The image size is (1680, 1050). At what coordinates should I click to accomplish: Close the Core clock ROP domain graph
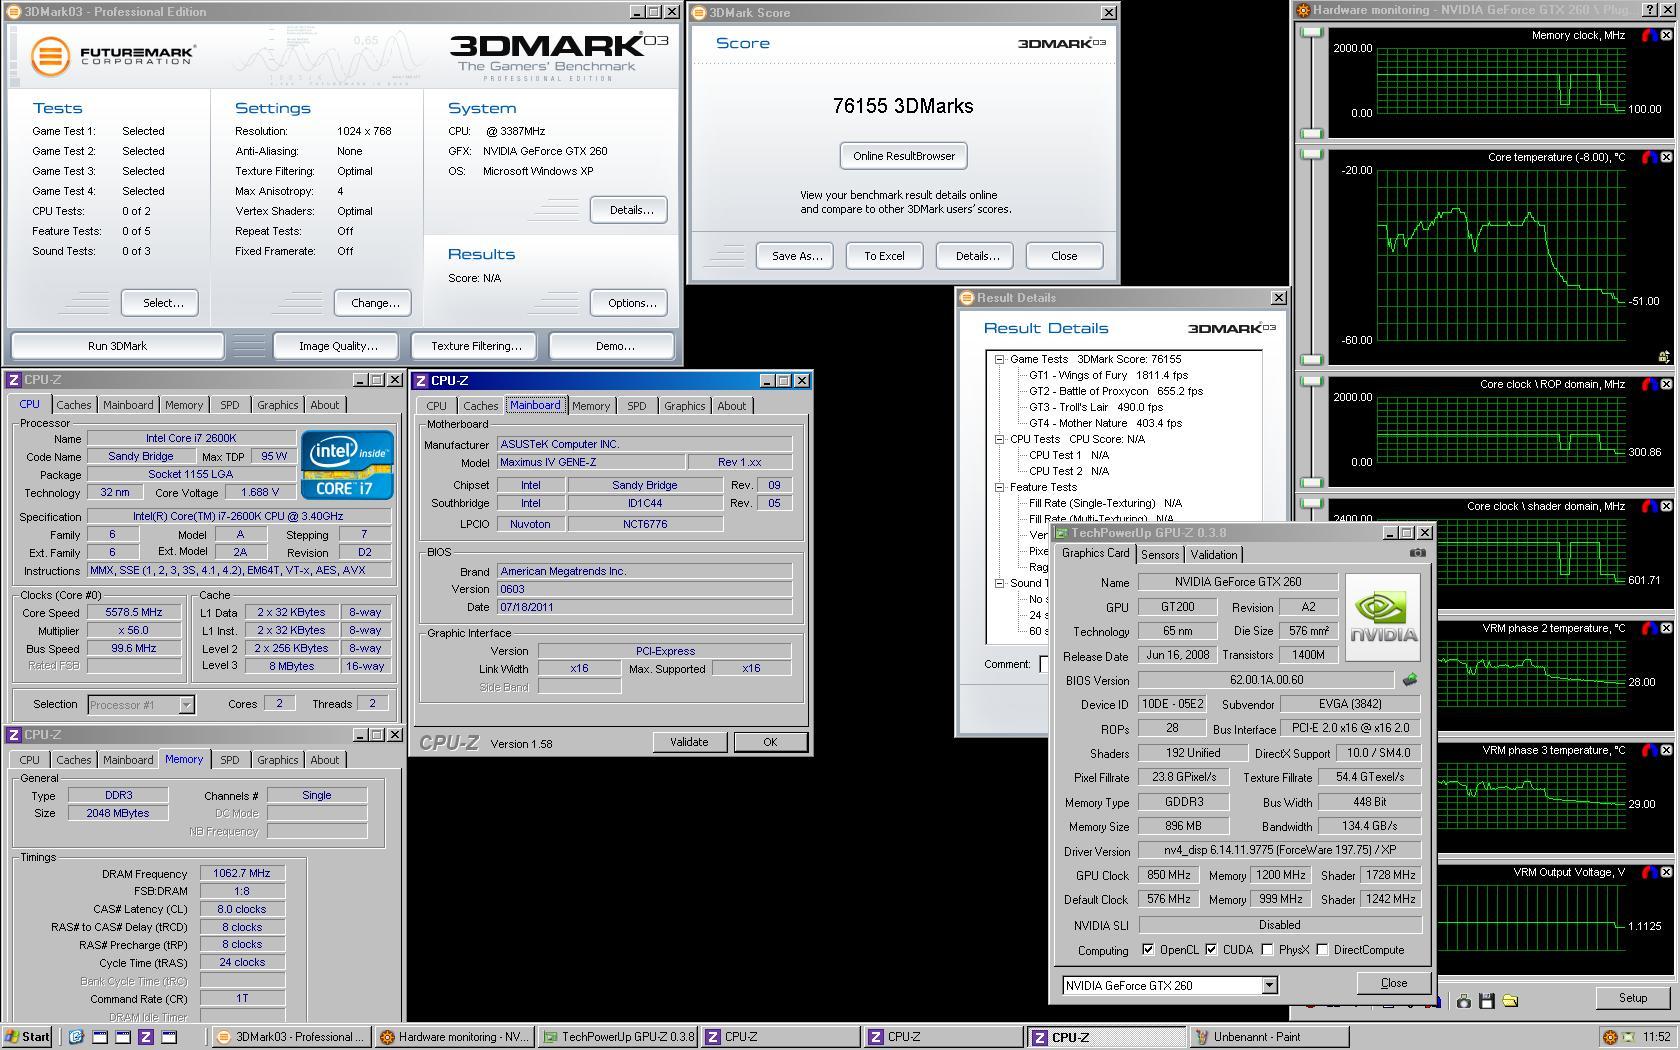(1666, 384)
